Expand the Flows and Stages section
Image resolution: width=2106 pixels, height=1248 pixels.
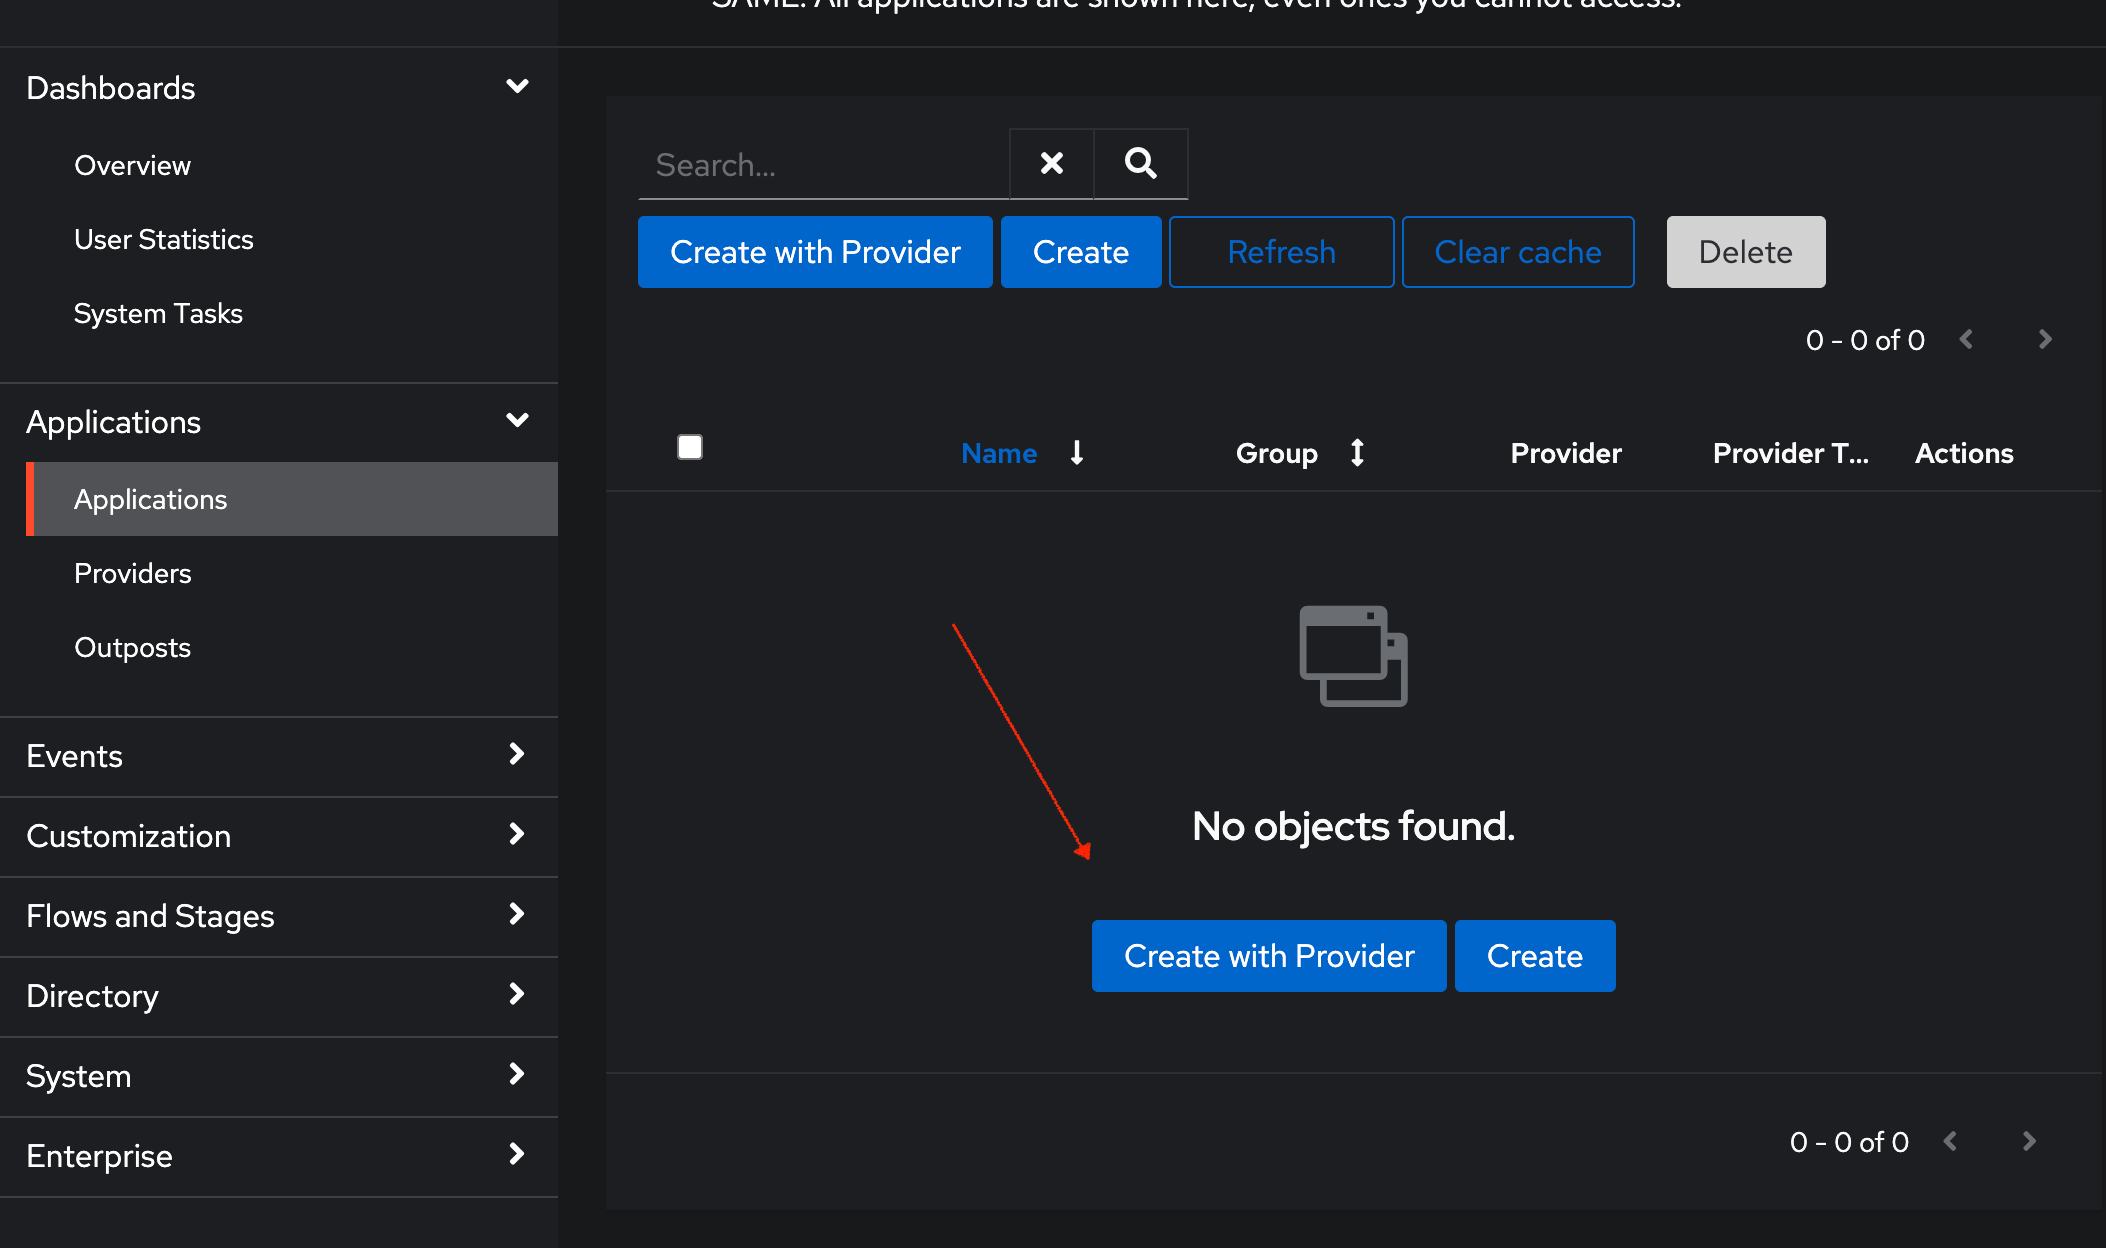click(517, 914)
